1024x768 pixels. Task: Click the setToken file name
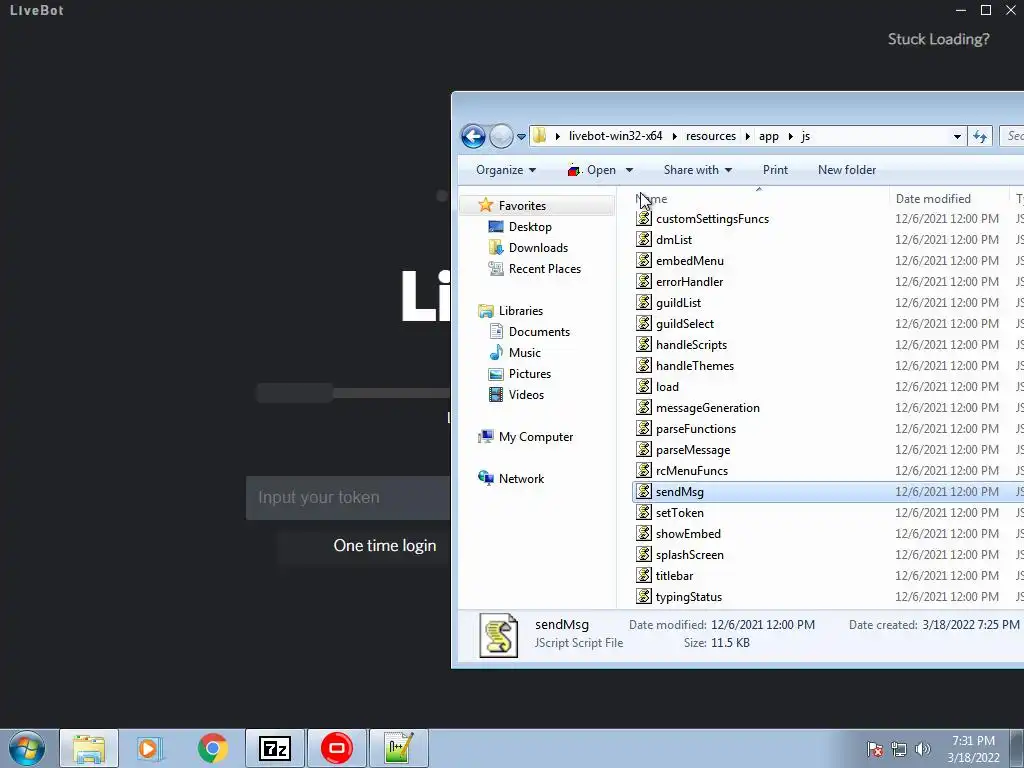pos(680,513)
